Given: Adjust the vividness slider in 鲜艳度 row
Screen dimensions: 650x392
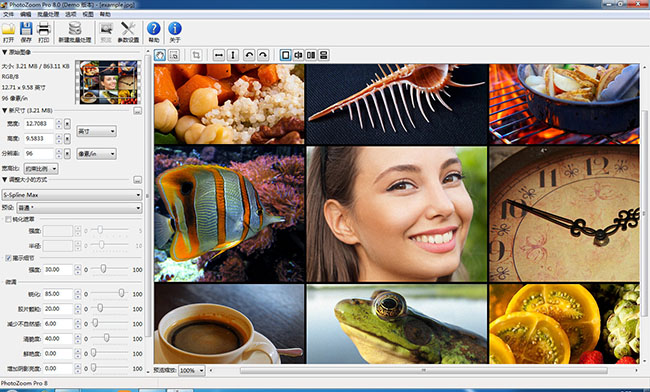Looking at the screenshot, I should tap(94, 353).
